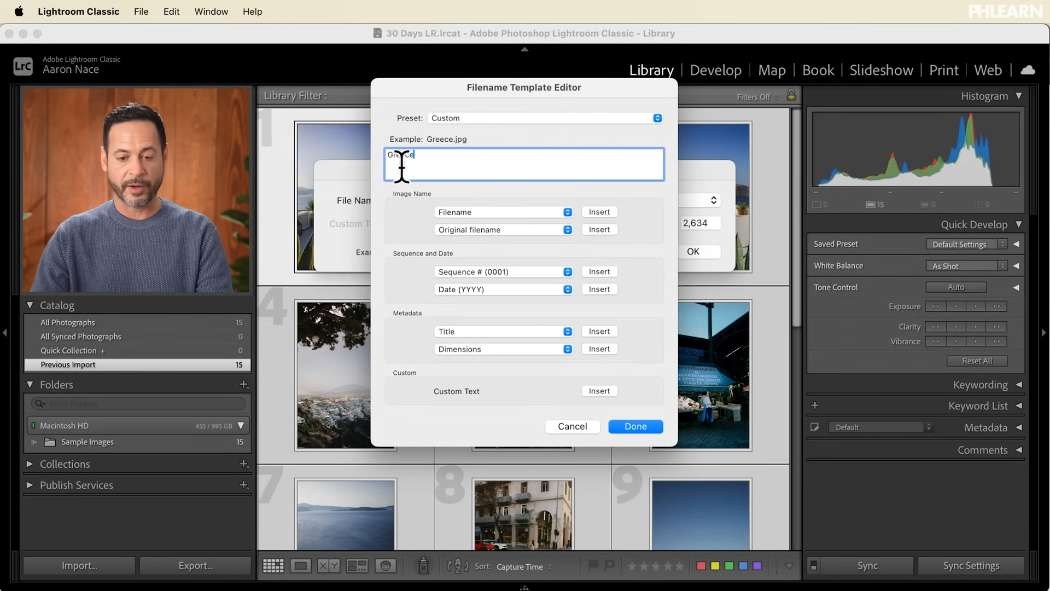This screenshot has width=1050, height=591.
Task: Open the Edit menu
Action: click(x=171, y=11)
